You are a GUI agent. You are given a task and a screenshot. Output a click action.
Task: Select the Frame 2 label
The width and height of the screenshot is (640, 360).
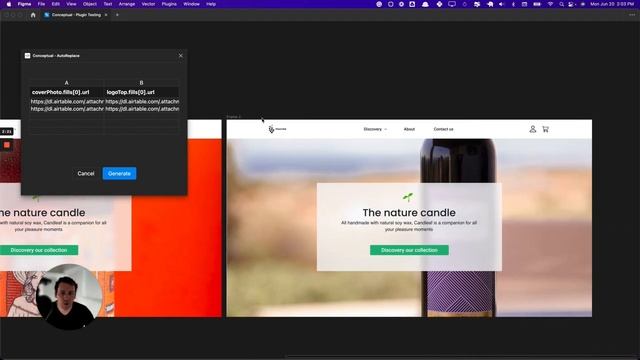(x=234, y=117)
